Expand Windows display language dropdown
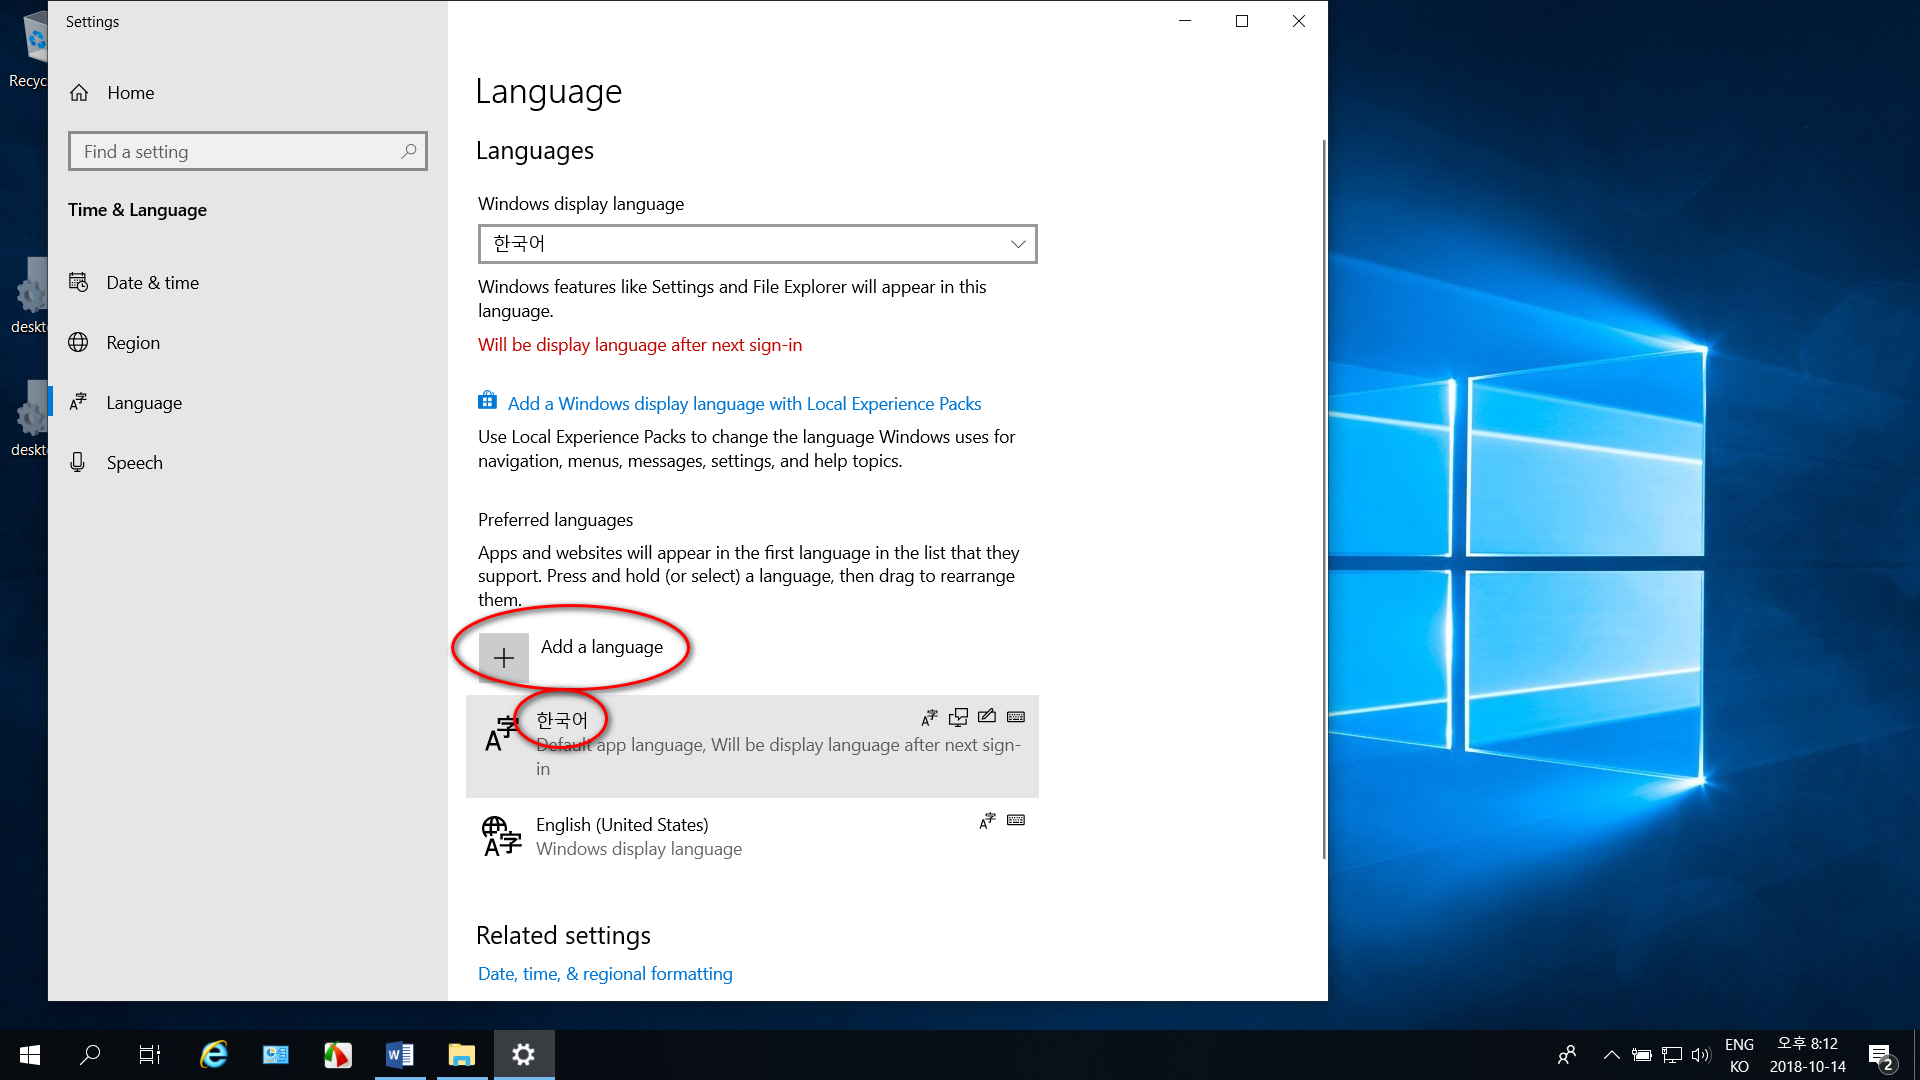The image size is (1920, 1080). click(757, 243)
